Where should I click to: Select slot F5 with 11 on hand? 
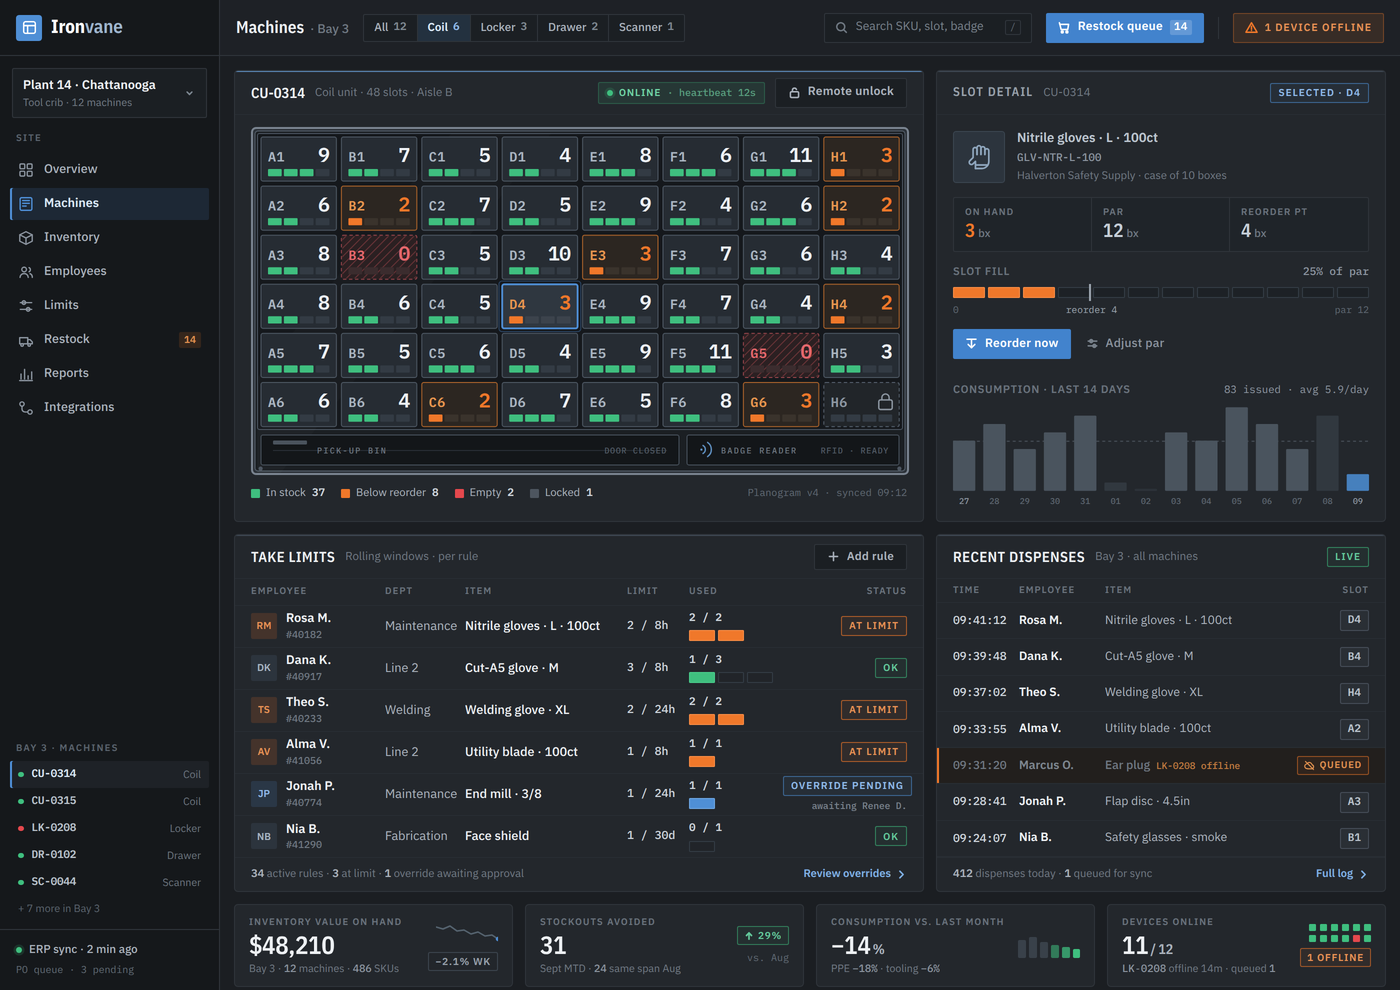click(701, 355)
